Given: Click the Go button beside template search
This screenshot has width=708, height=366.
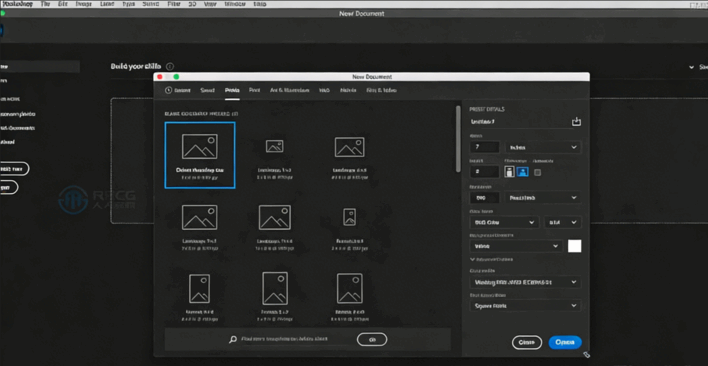Looking at the screenshot, I should pyautogui.click(x=372, y=339).
